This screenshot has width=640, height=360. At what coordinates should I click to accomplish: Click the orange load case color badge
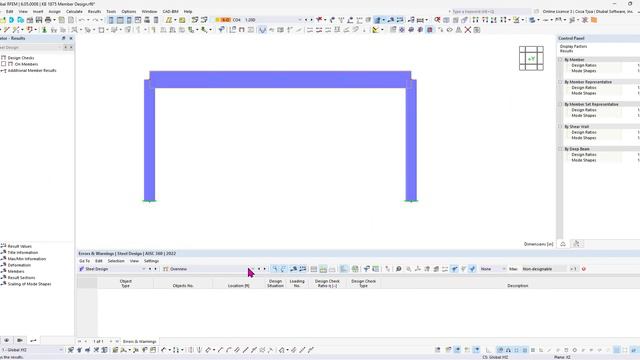tap(225, 20)
